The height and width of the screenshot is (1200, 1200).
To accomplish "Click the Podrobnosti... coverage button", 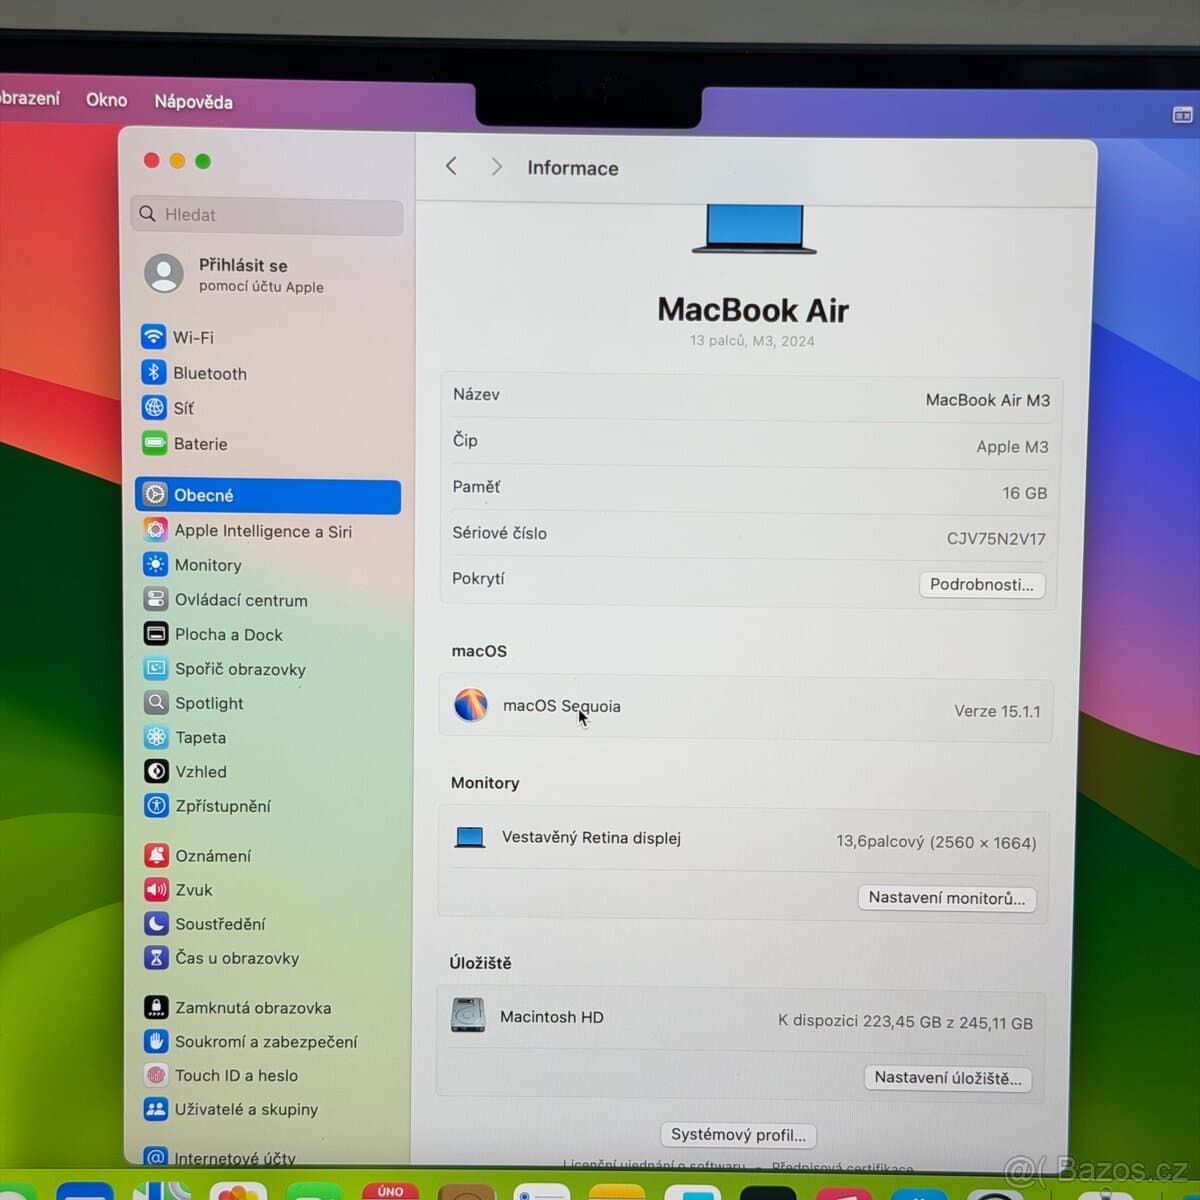I will pos(982,585).
